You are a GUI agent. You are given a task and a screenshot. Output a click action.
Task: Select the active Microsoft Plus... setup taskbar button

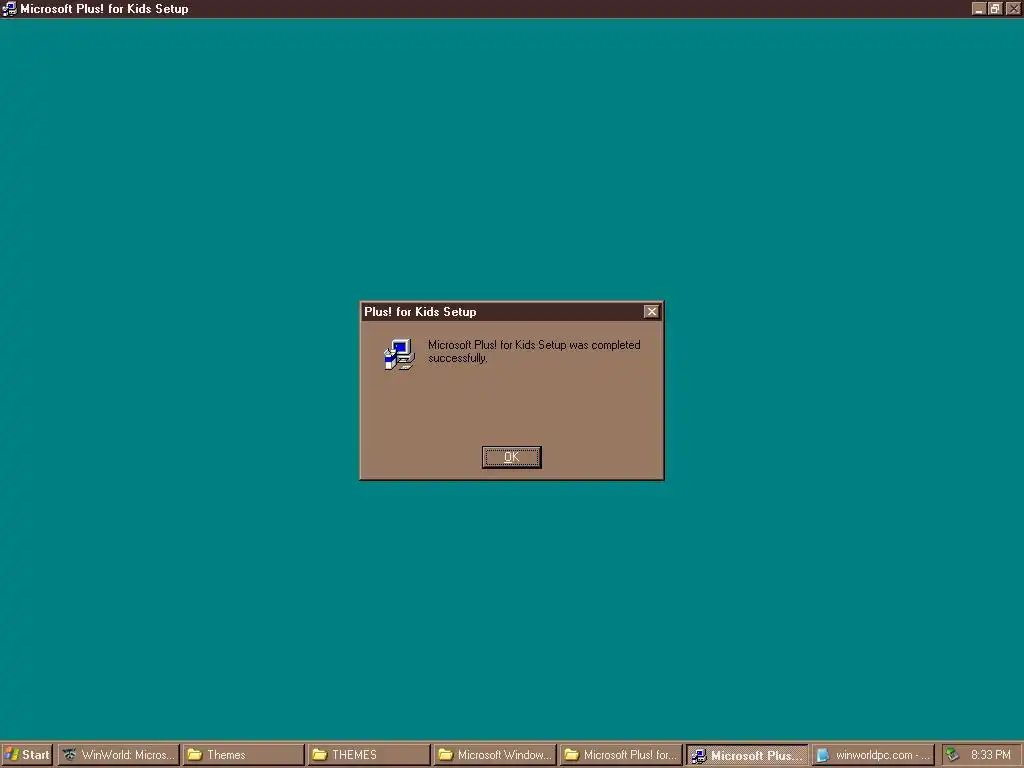[x=747, y=755]
